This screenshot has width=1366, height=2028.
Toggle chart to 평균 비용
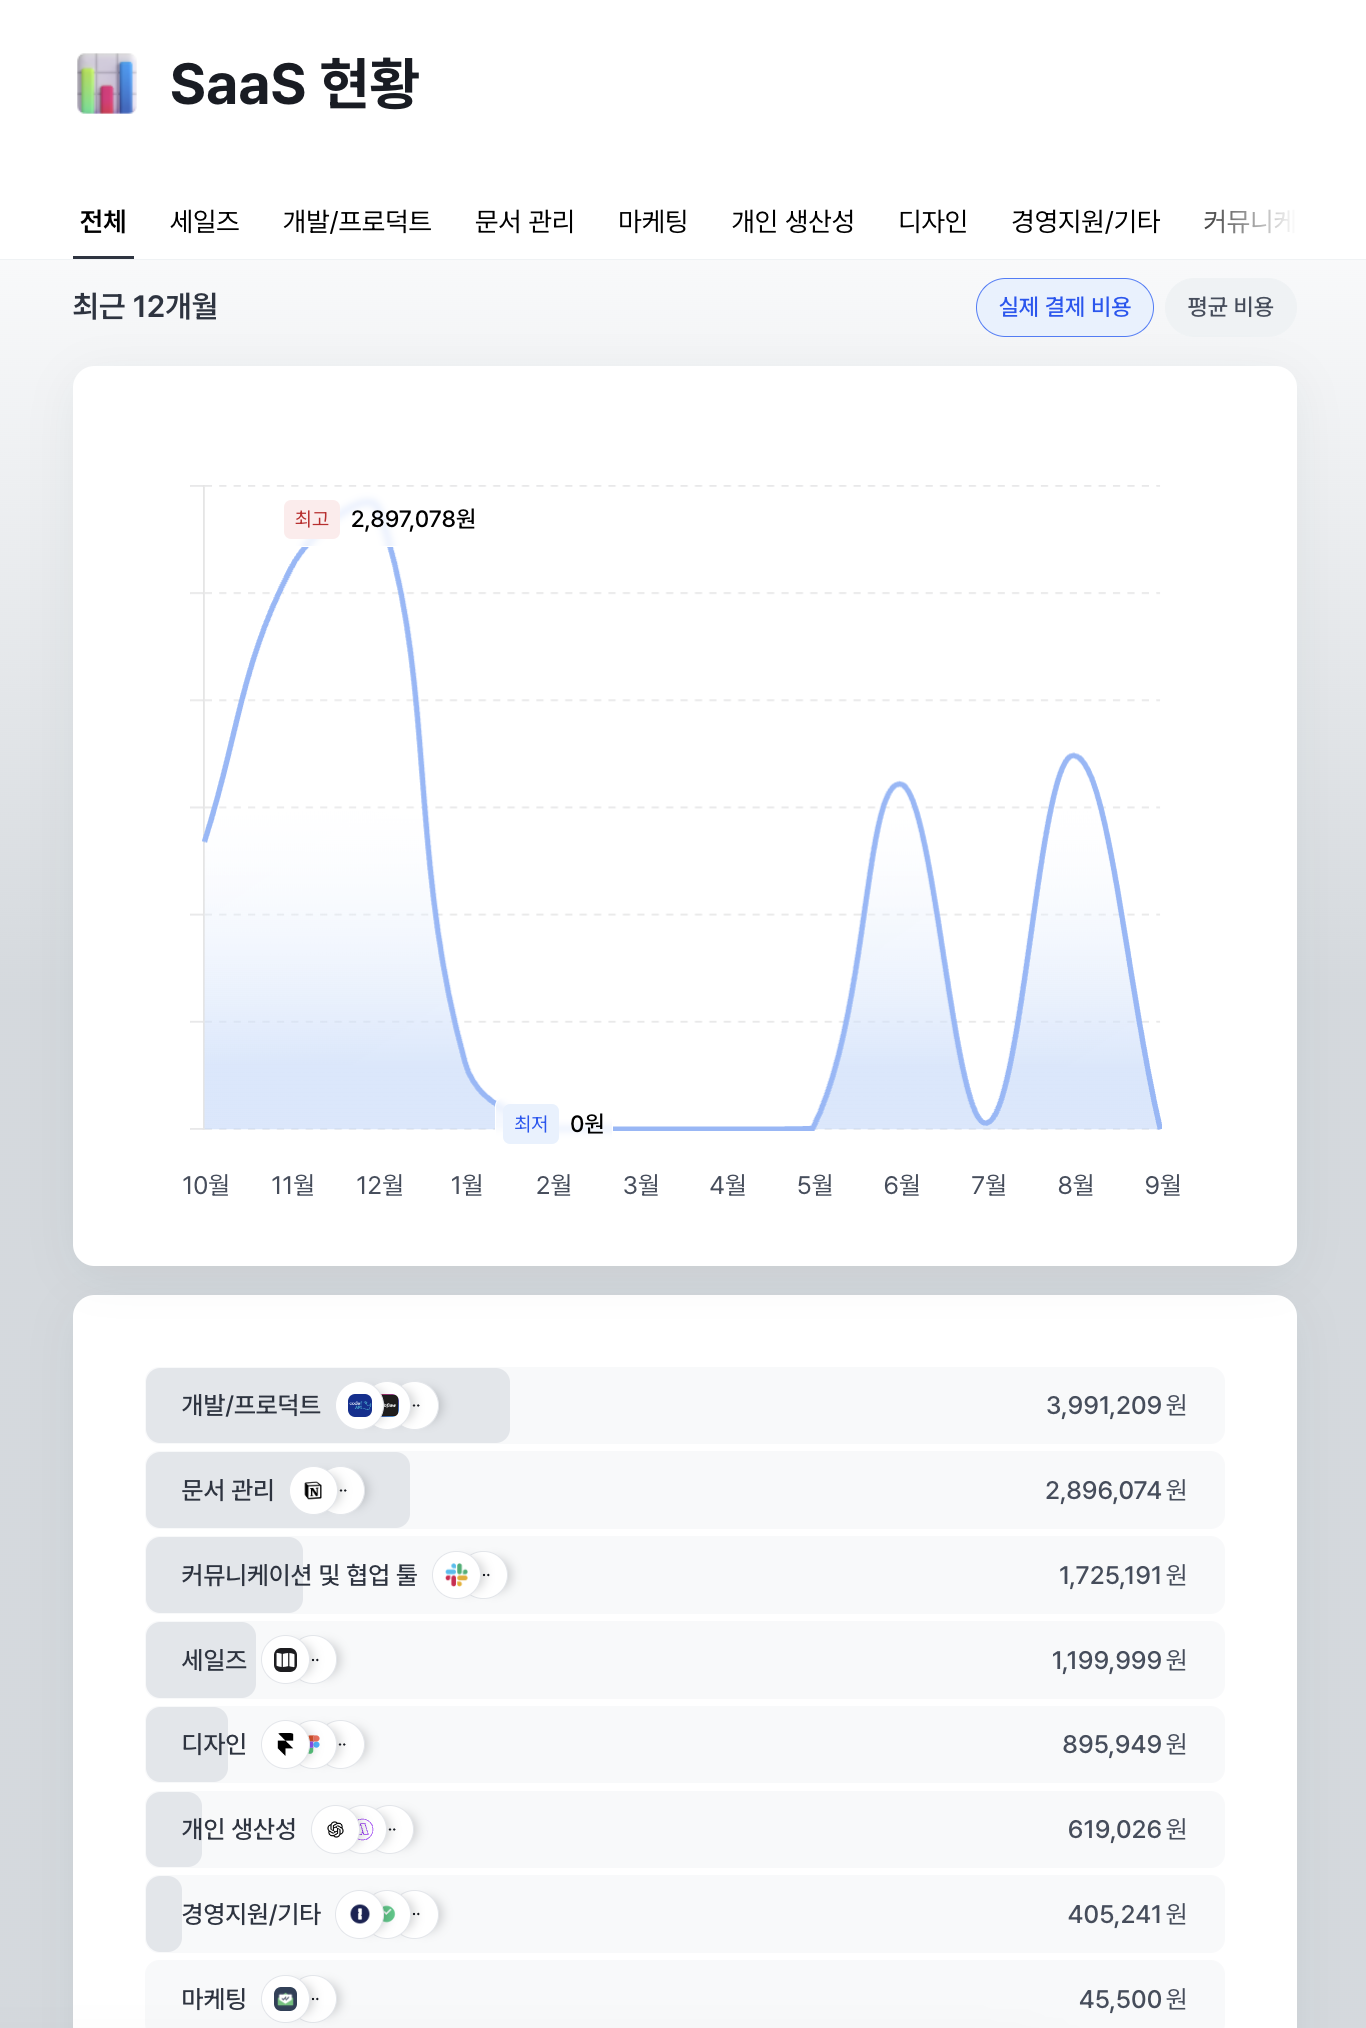click(1230, 307)
